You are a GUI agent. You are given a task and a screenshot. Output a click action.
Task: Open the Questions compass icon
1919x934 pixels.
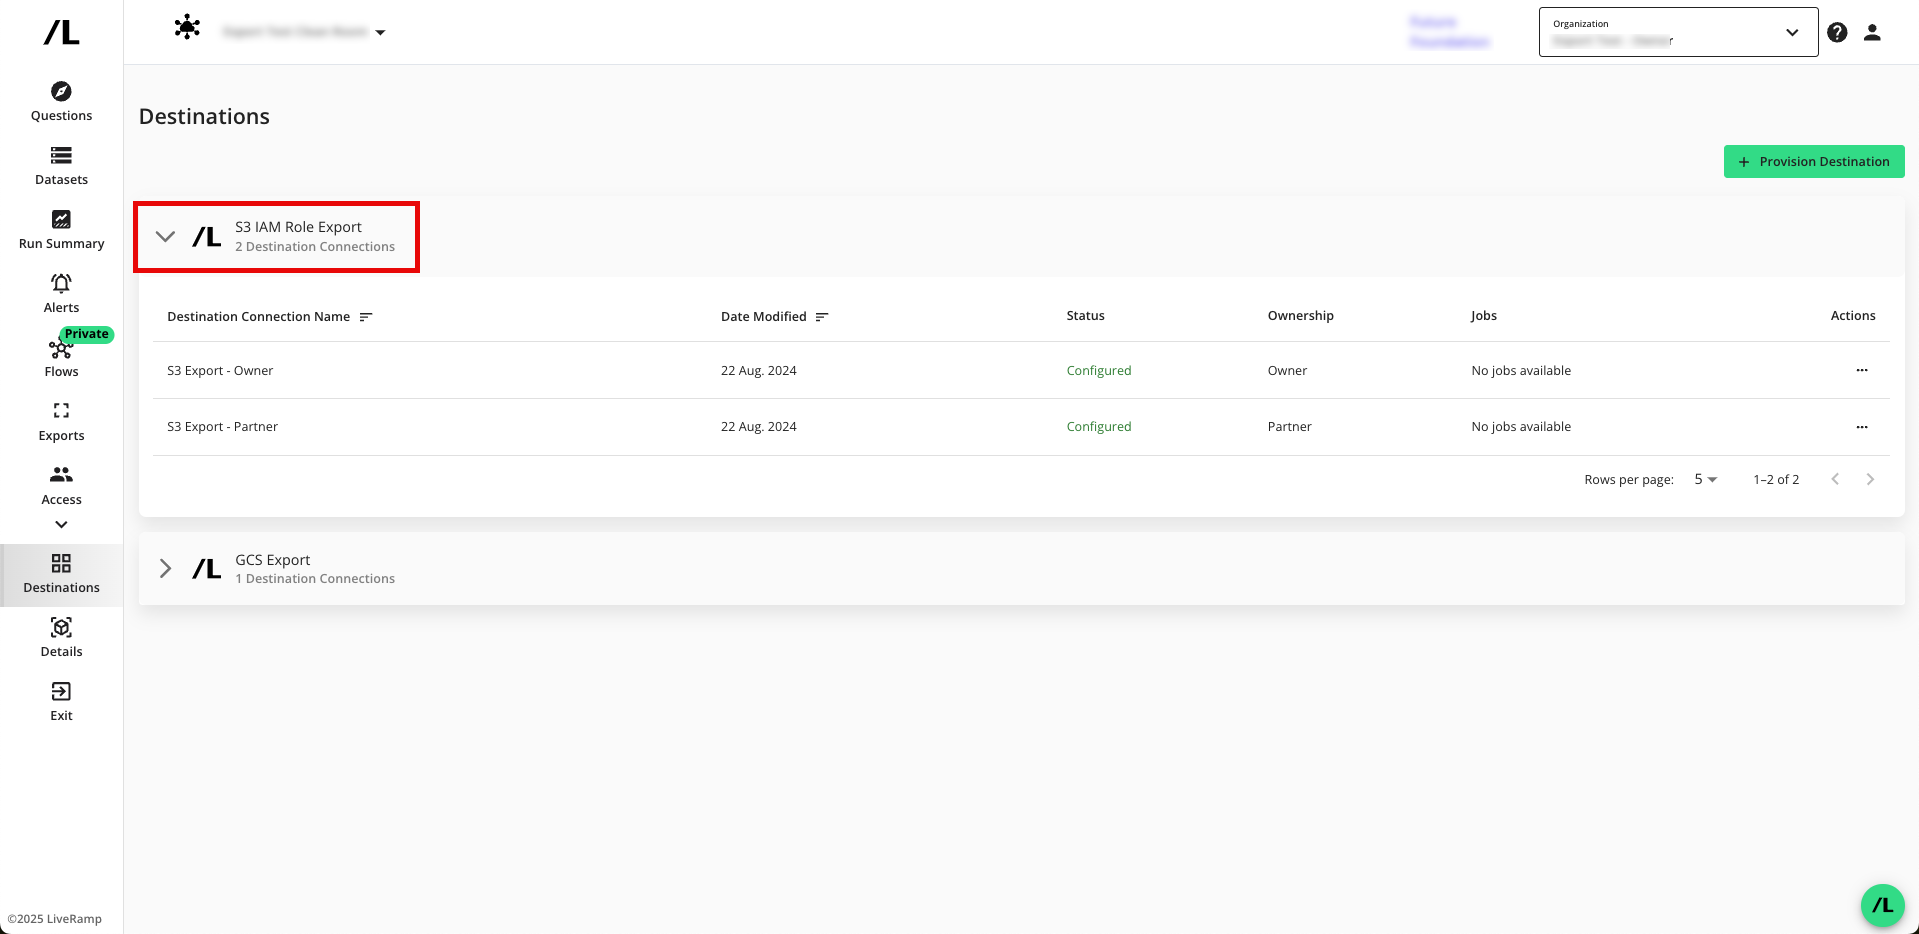point(61,92)
